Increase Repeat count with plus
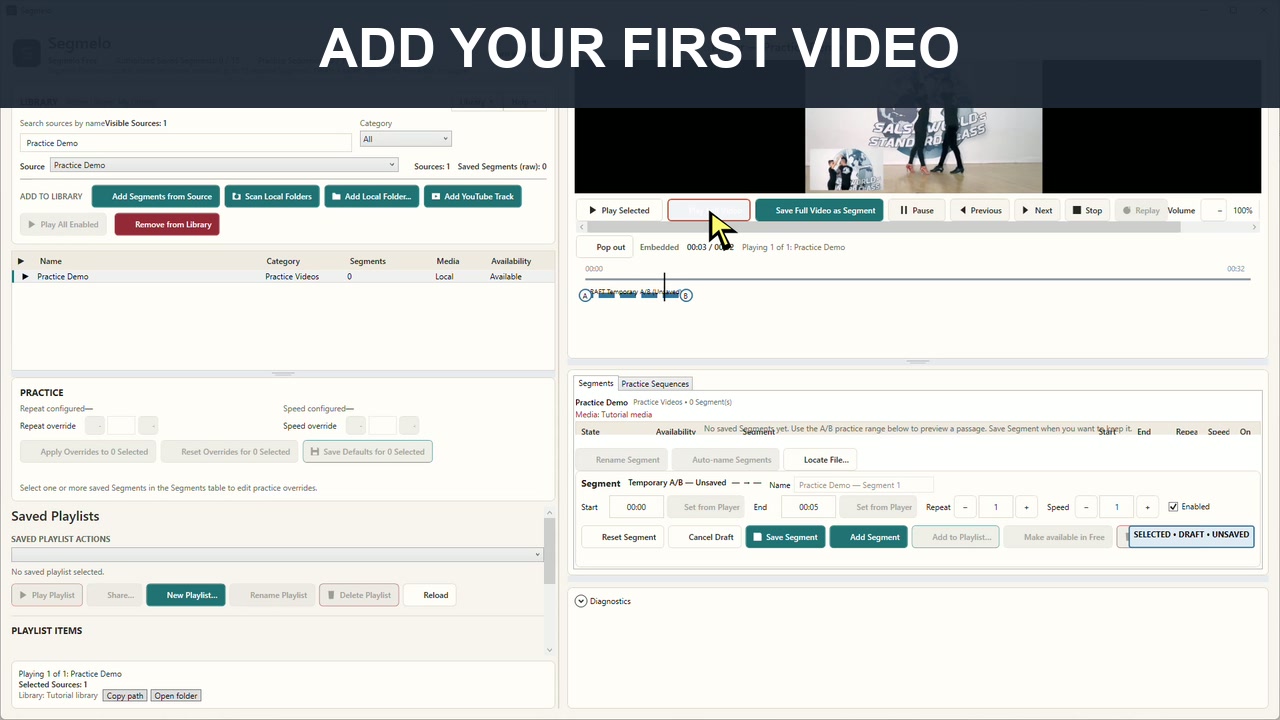 [1026, 507]
